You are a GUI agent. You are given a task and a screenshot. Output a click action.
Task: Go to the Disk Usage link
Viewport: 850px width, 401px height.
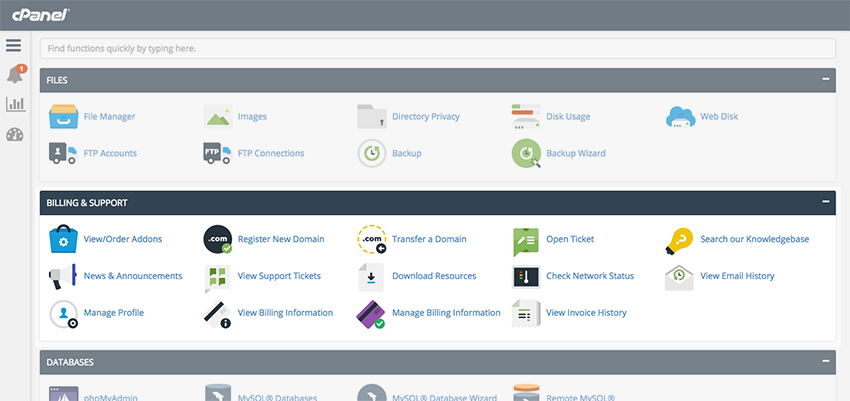(568, 117)
